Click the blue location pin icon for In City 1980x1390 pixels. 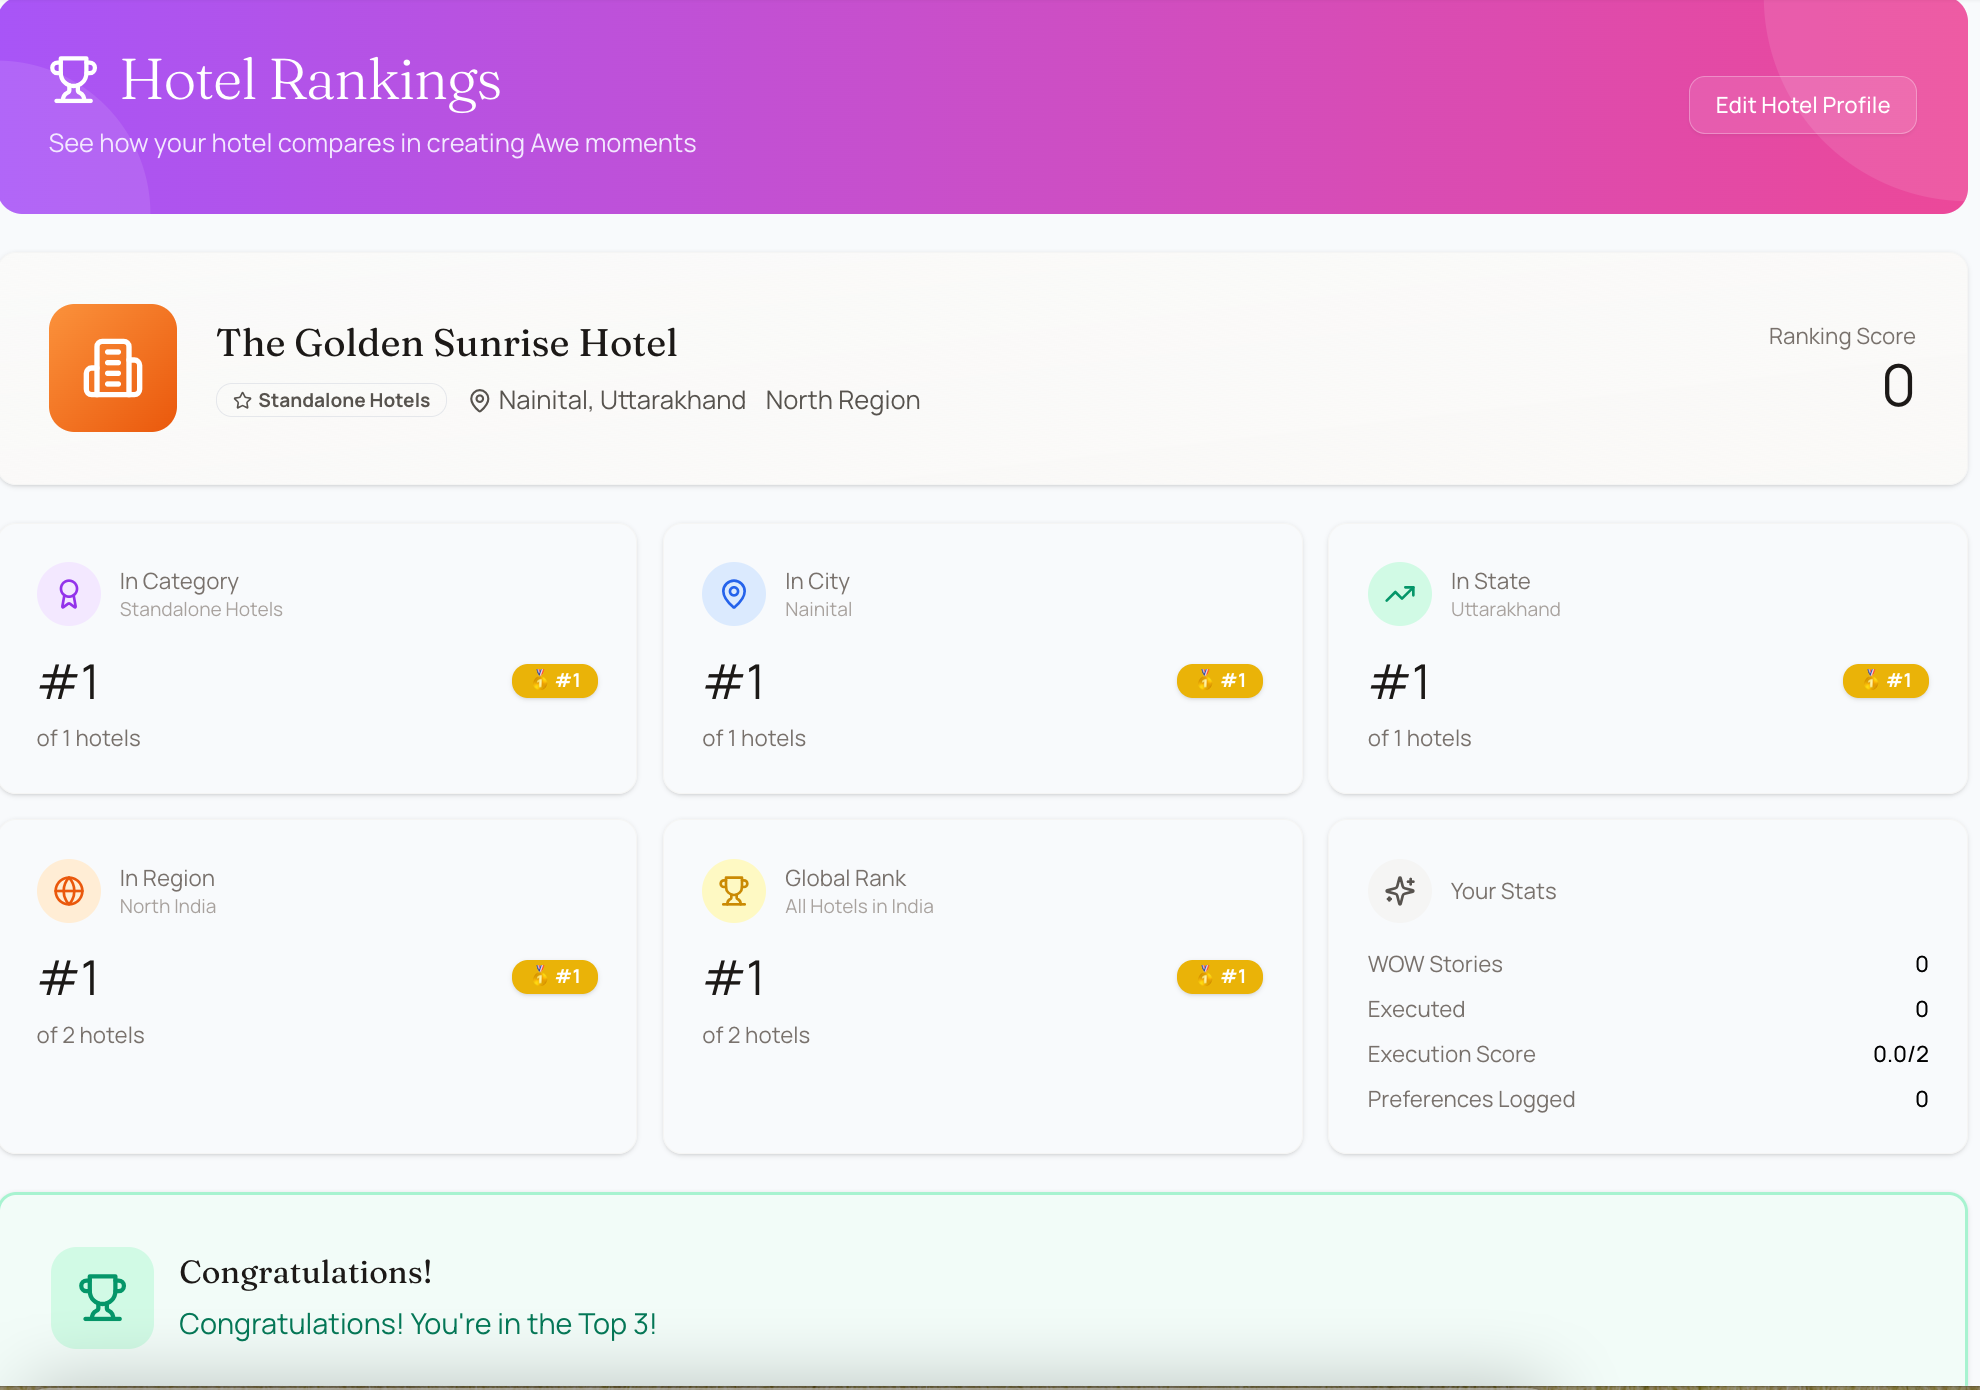(x=734, y=594)
